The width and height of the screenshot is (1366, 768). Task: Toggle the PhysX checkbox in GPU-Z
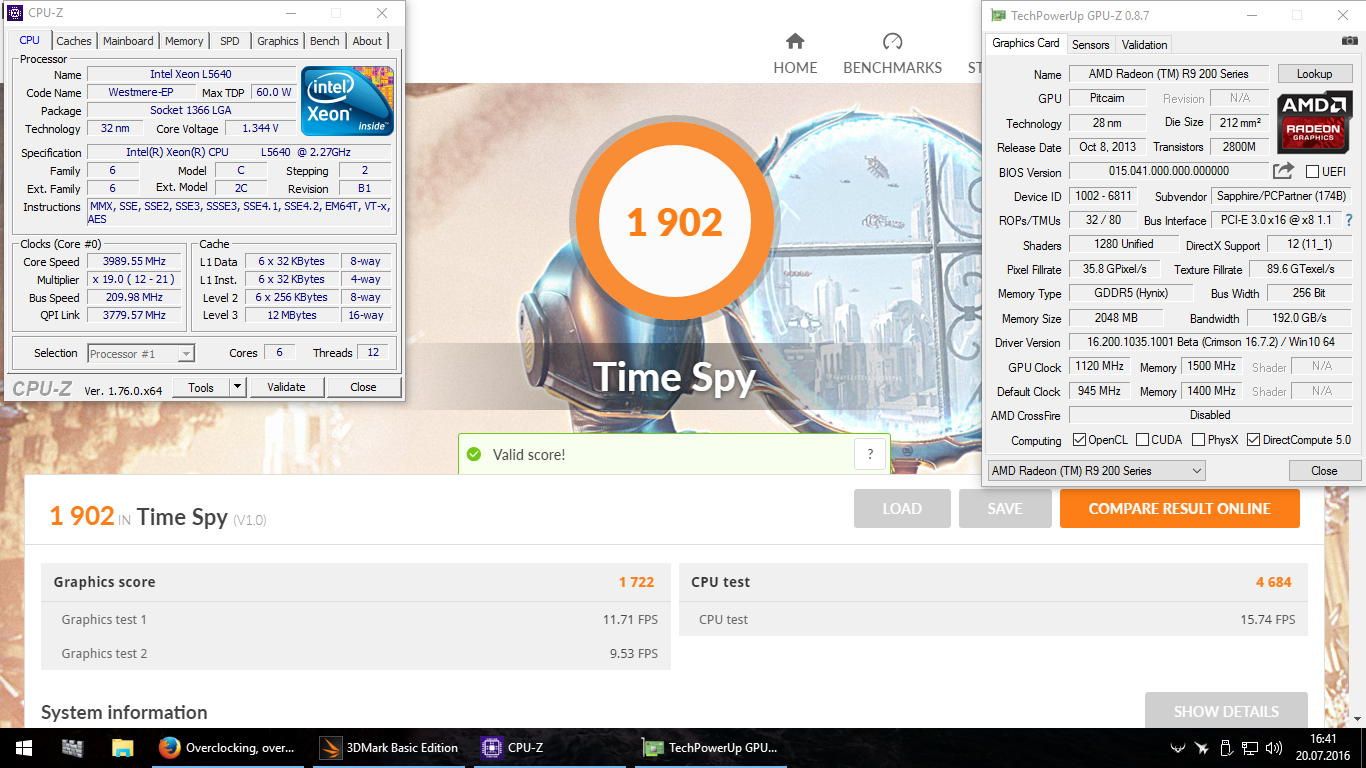(1198, 440)
